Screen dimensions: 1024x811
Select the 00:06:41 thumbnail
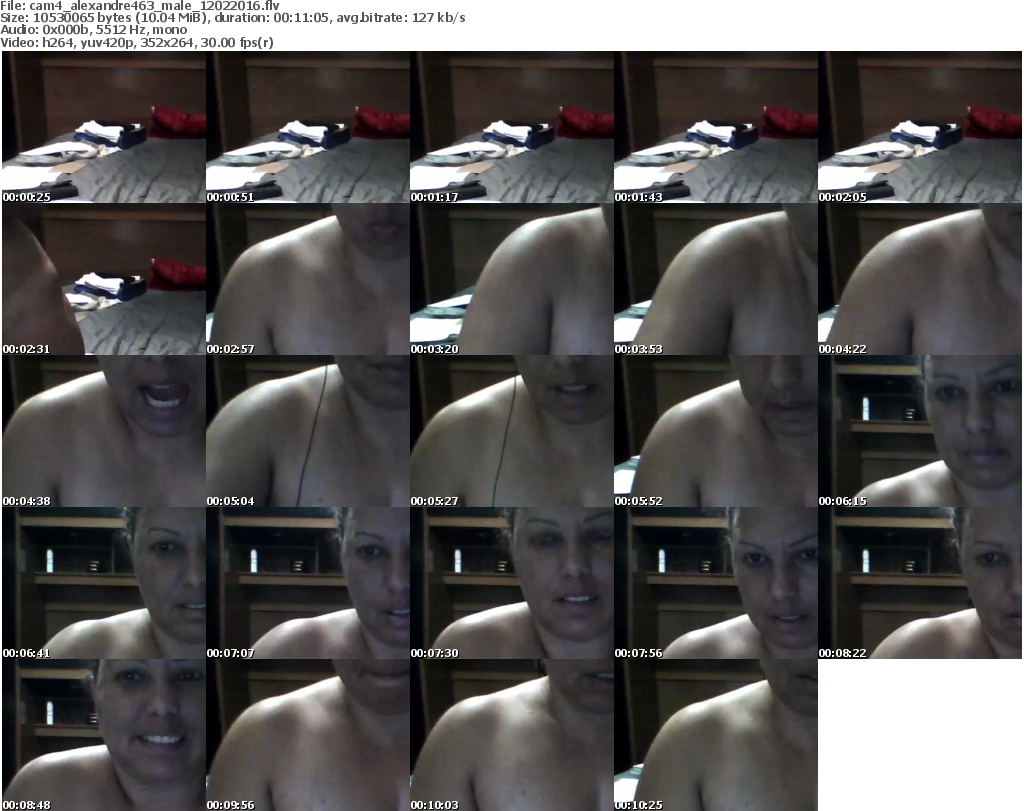(104, 583)
